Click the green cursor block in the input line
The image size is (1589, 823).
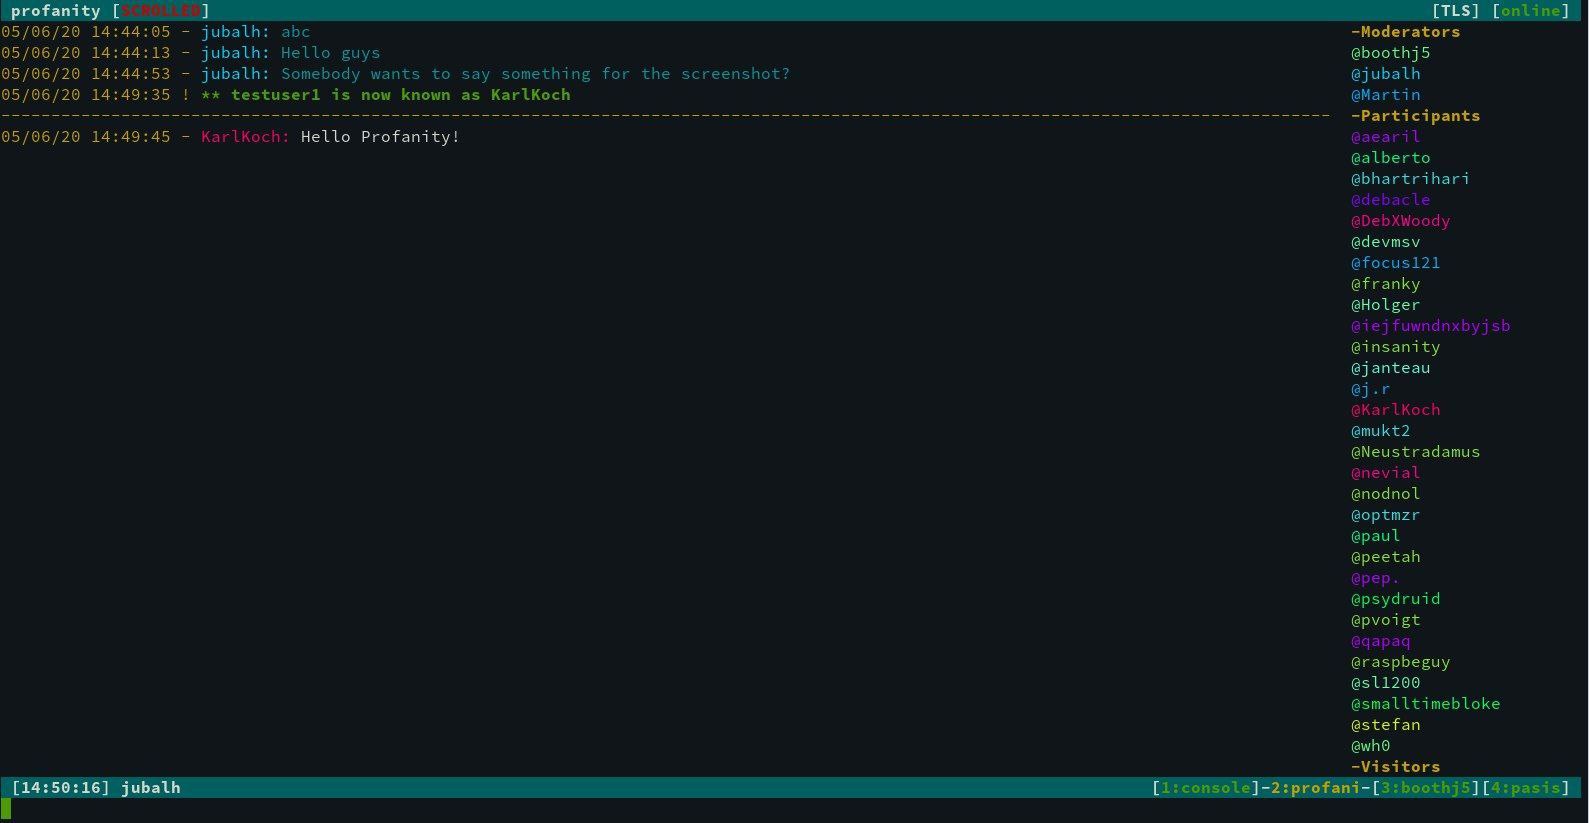pos(6,806)
